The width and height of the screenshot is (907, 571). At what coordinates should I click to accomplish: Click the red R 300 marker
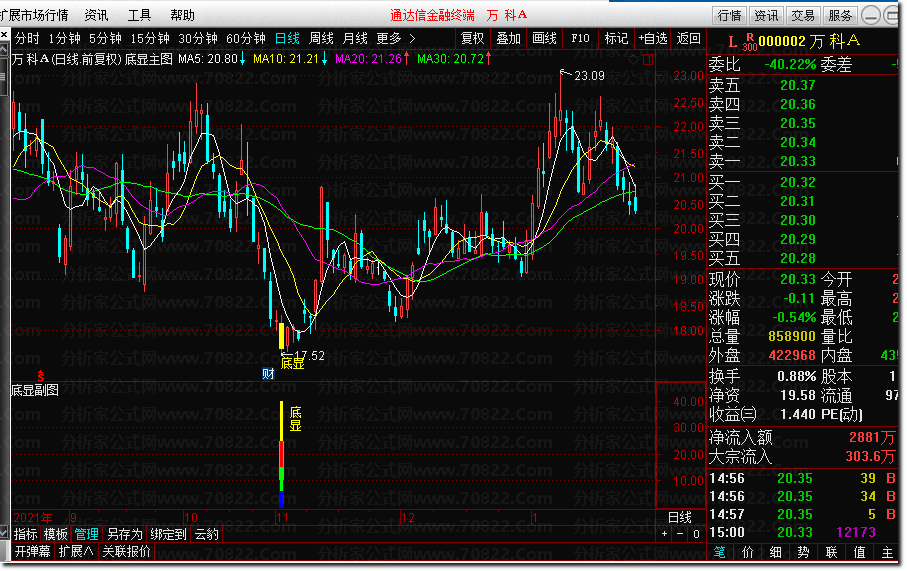[x=750, y=43]
